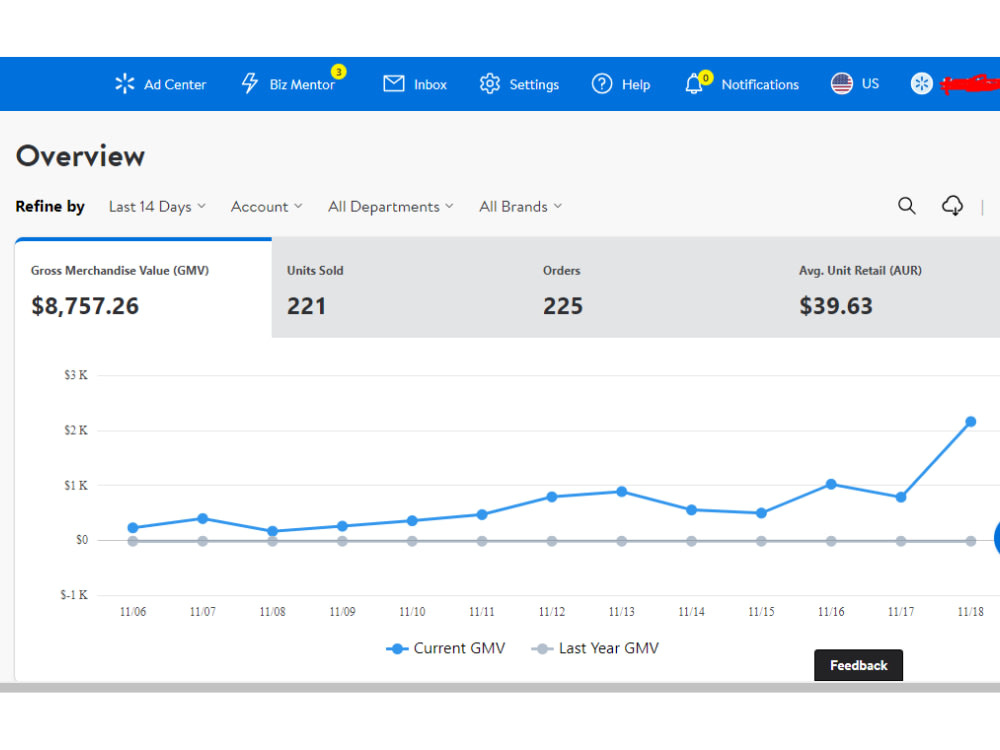Viewport: 1000px width, 750px height.
Task: Click the horizontal scrollbar at bottom
Action: 500,688
